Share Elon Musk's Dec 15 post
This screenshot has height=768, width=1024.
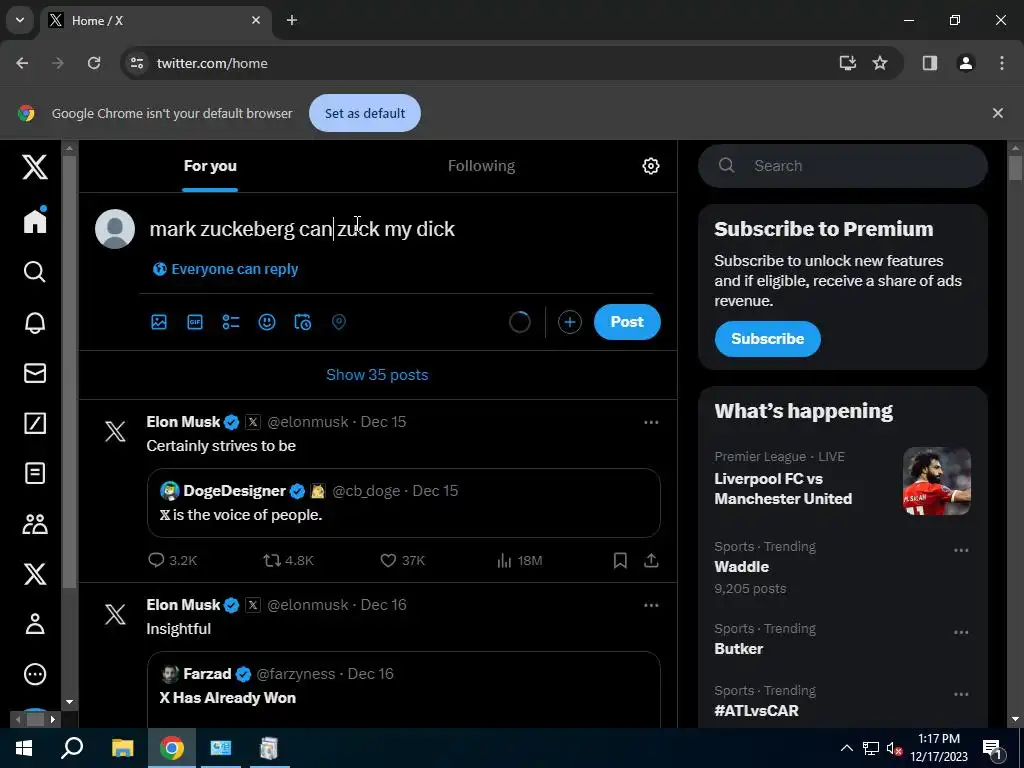pyautogui.click(x=651, y=560)
